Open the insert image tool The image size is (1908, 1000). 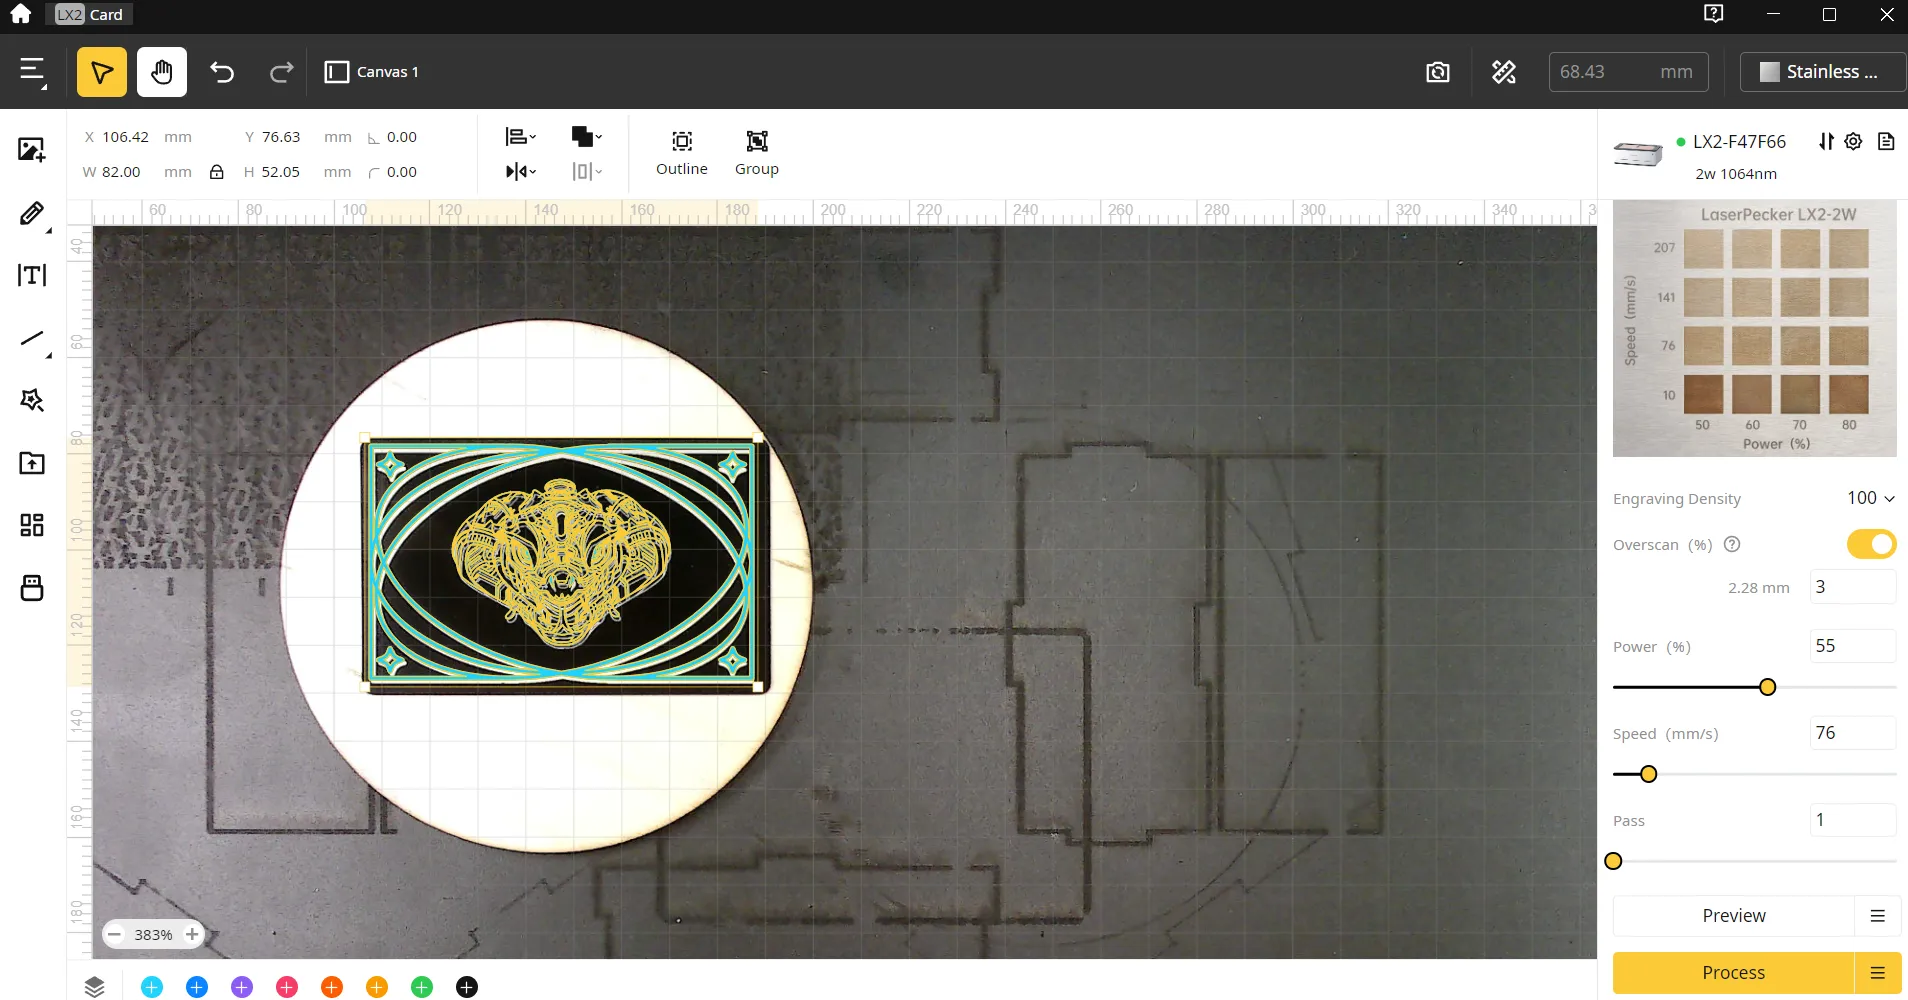tap(32, 150)
